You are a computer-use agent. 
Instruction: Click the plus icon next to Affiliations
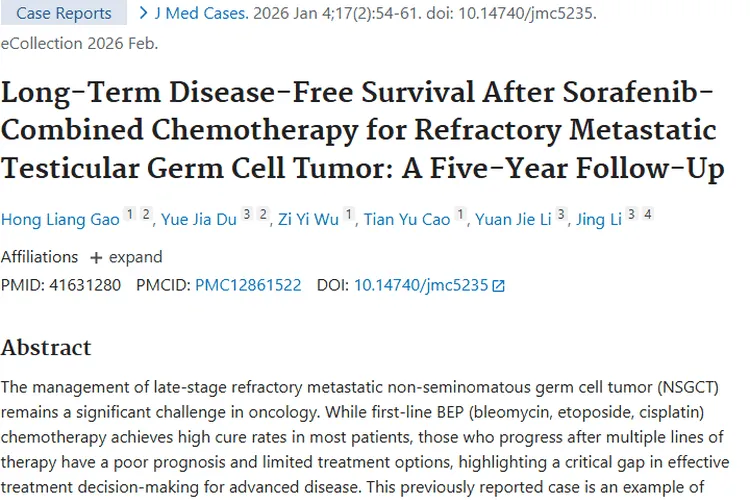point(96,257)
